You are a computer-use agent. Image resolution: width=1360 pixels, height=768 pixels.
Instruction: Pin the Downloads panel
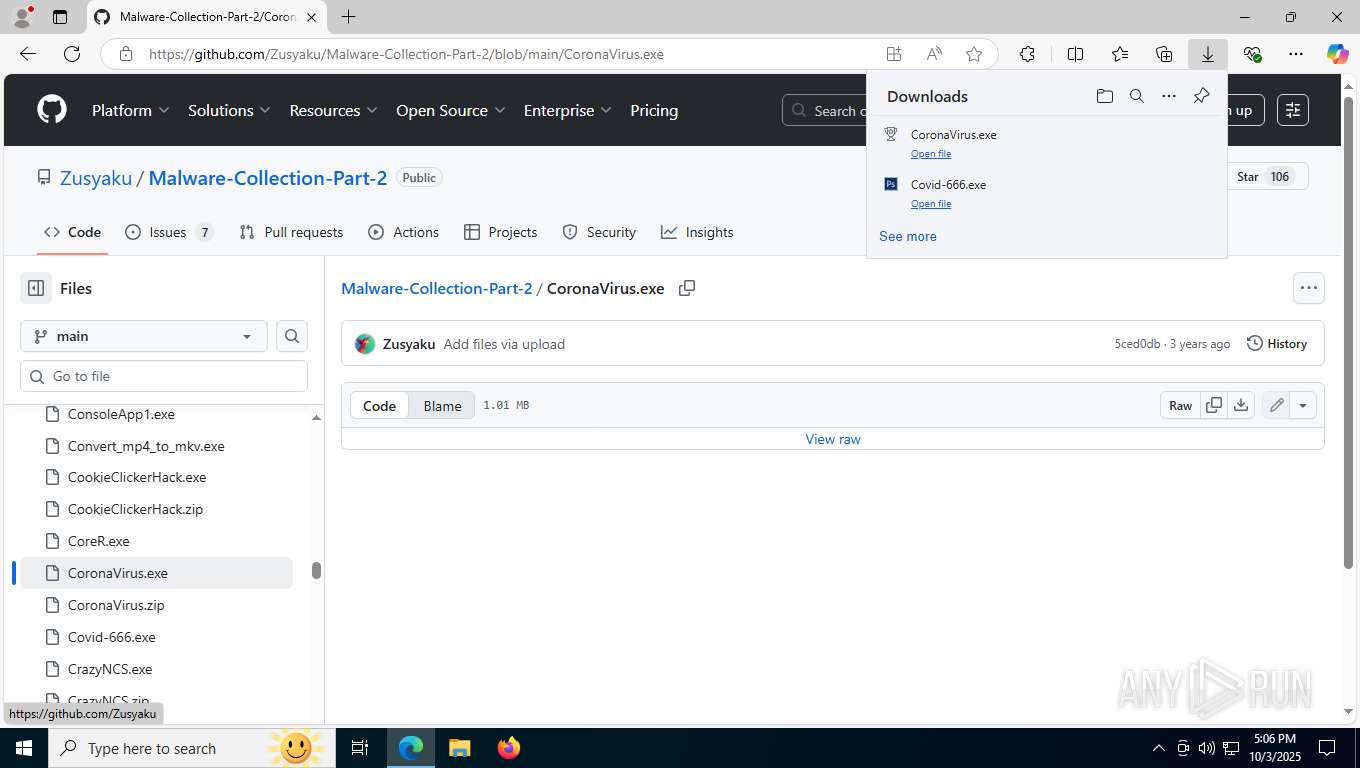[1201, 96]
